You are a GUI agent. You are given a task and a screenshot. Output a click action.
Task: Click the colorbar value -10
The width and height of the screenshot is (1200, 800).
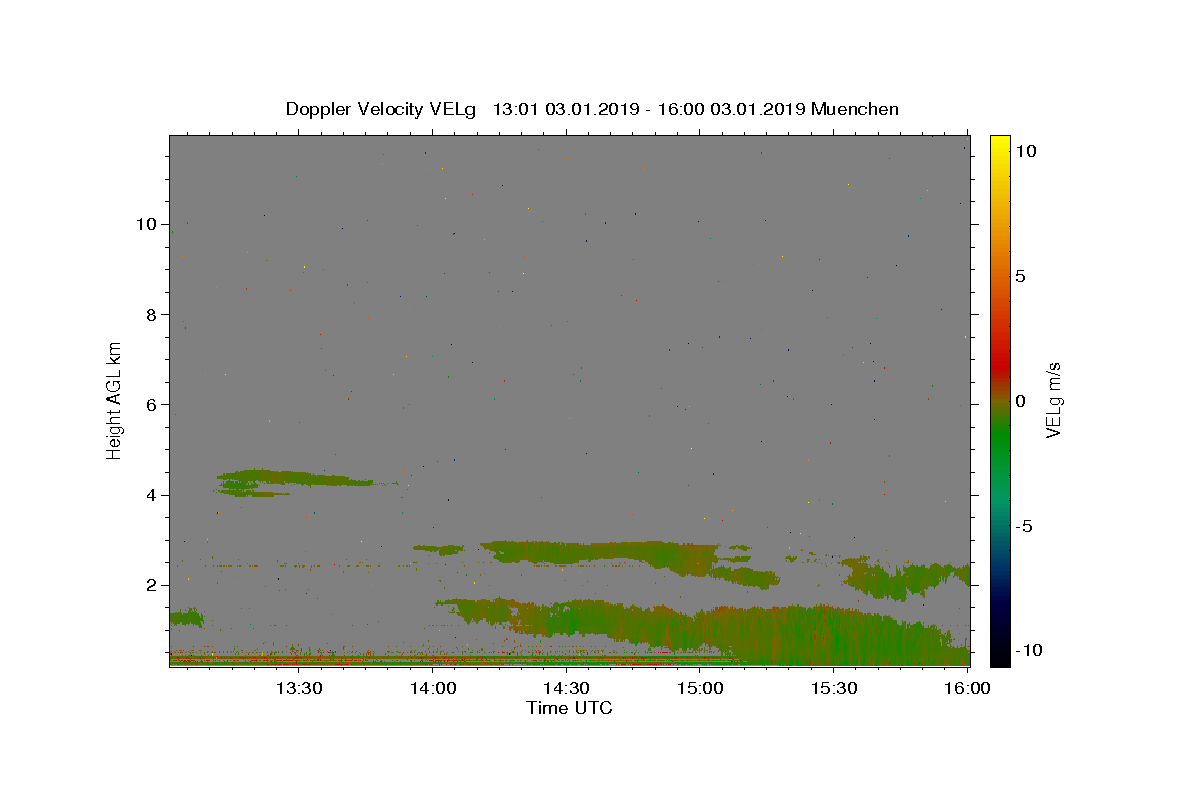point(1028,650)
